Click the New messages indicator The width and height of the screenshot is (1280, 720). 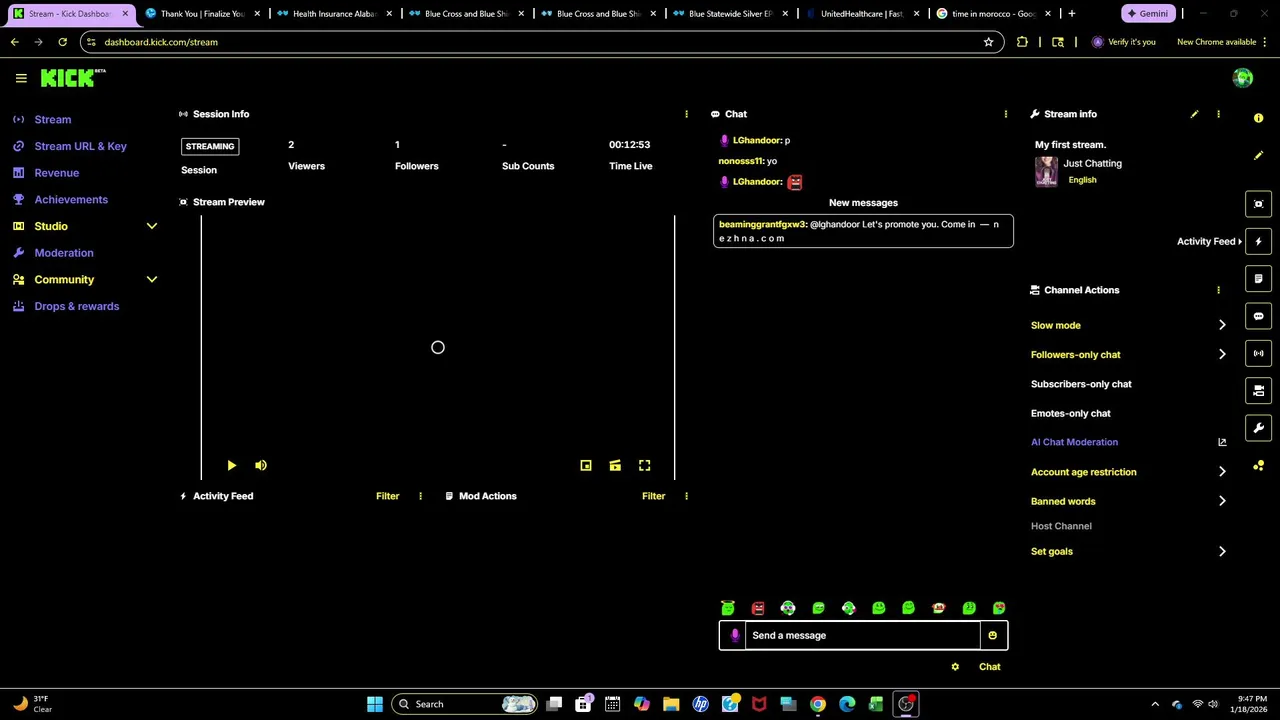pos(863,203)
